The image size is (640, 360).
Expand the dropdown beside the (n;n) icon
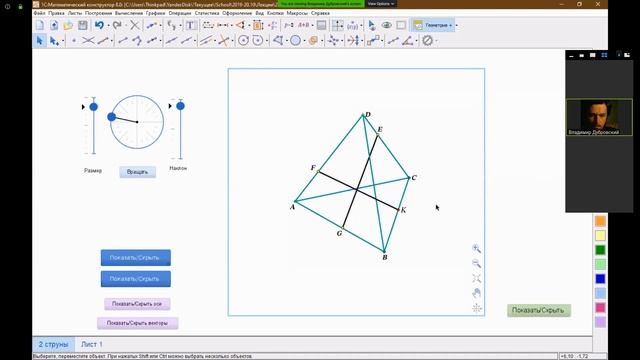pos(362,26)
